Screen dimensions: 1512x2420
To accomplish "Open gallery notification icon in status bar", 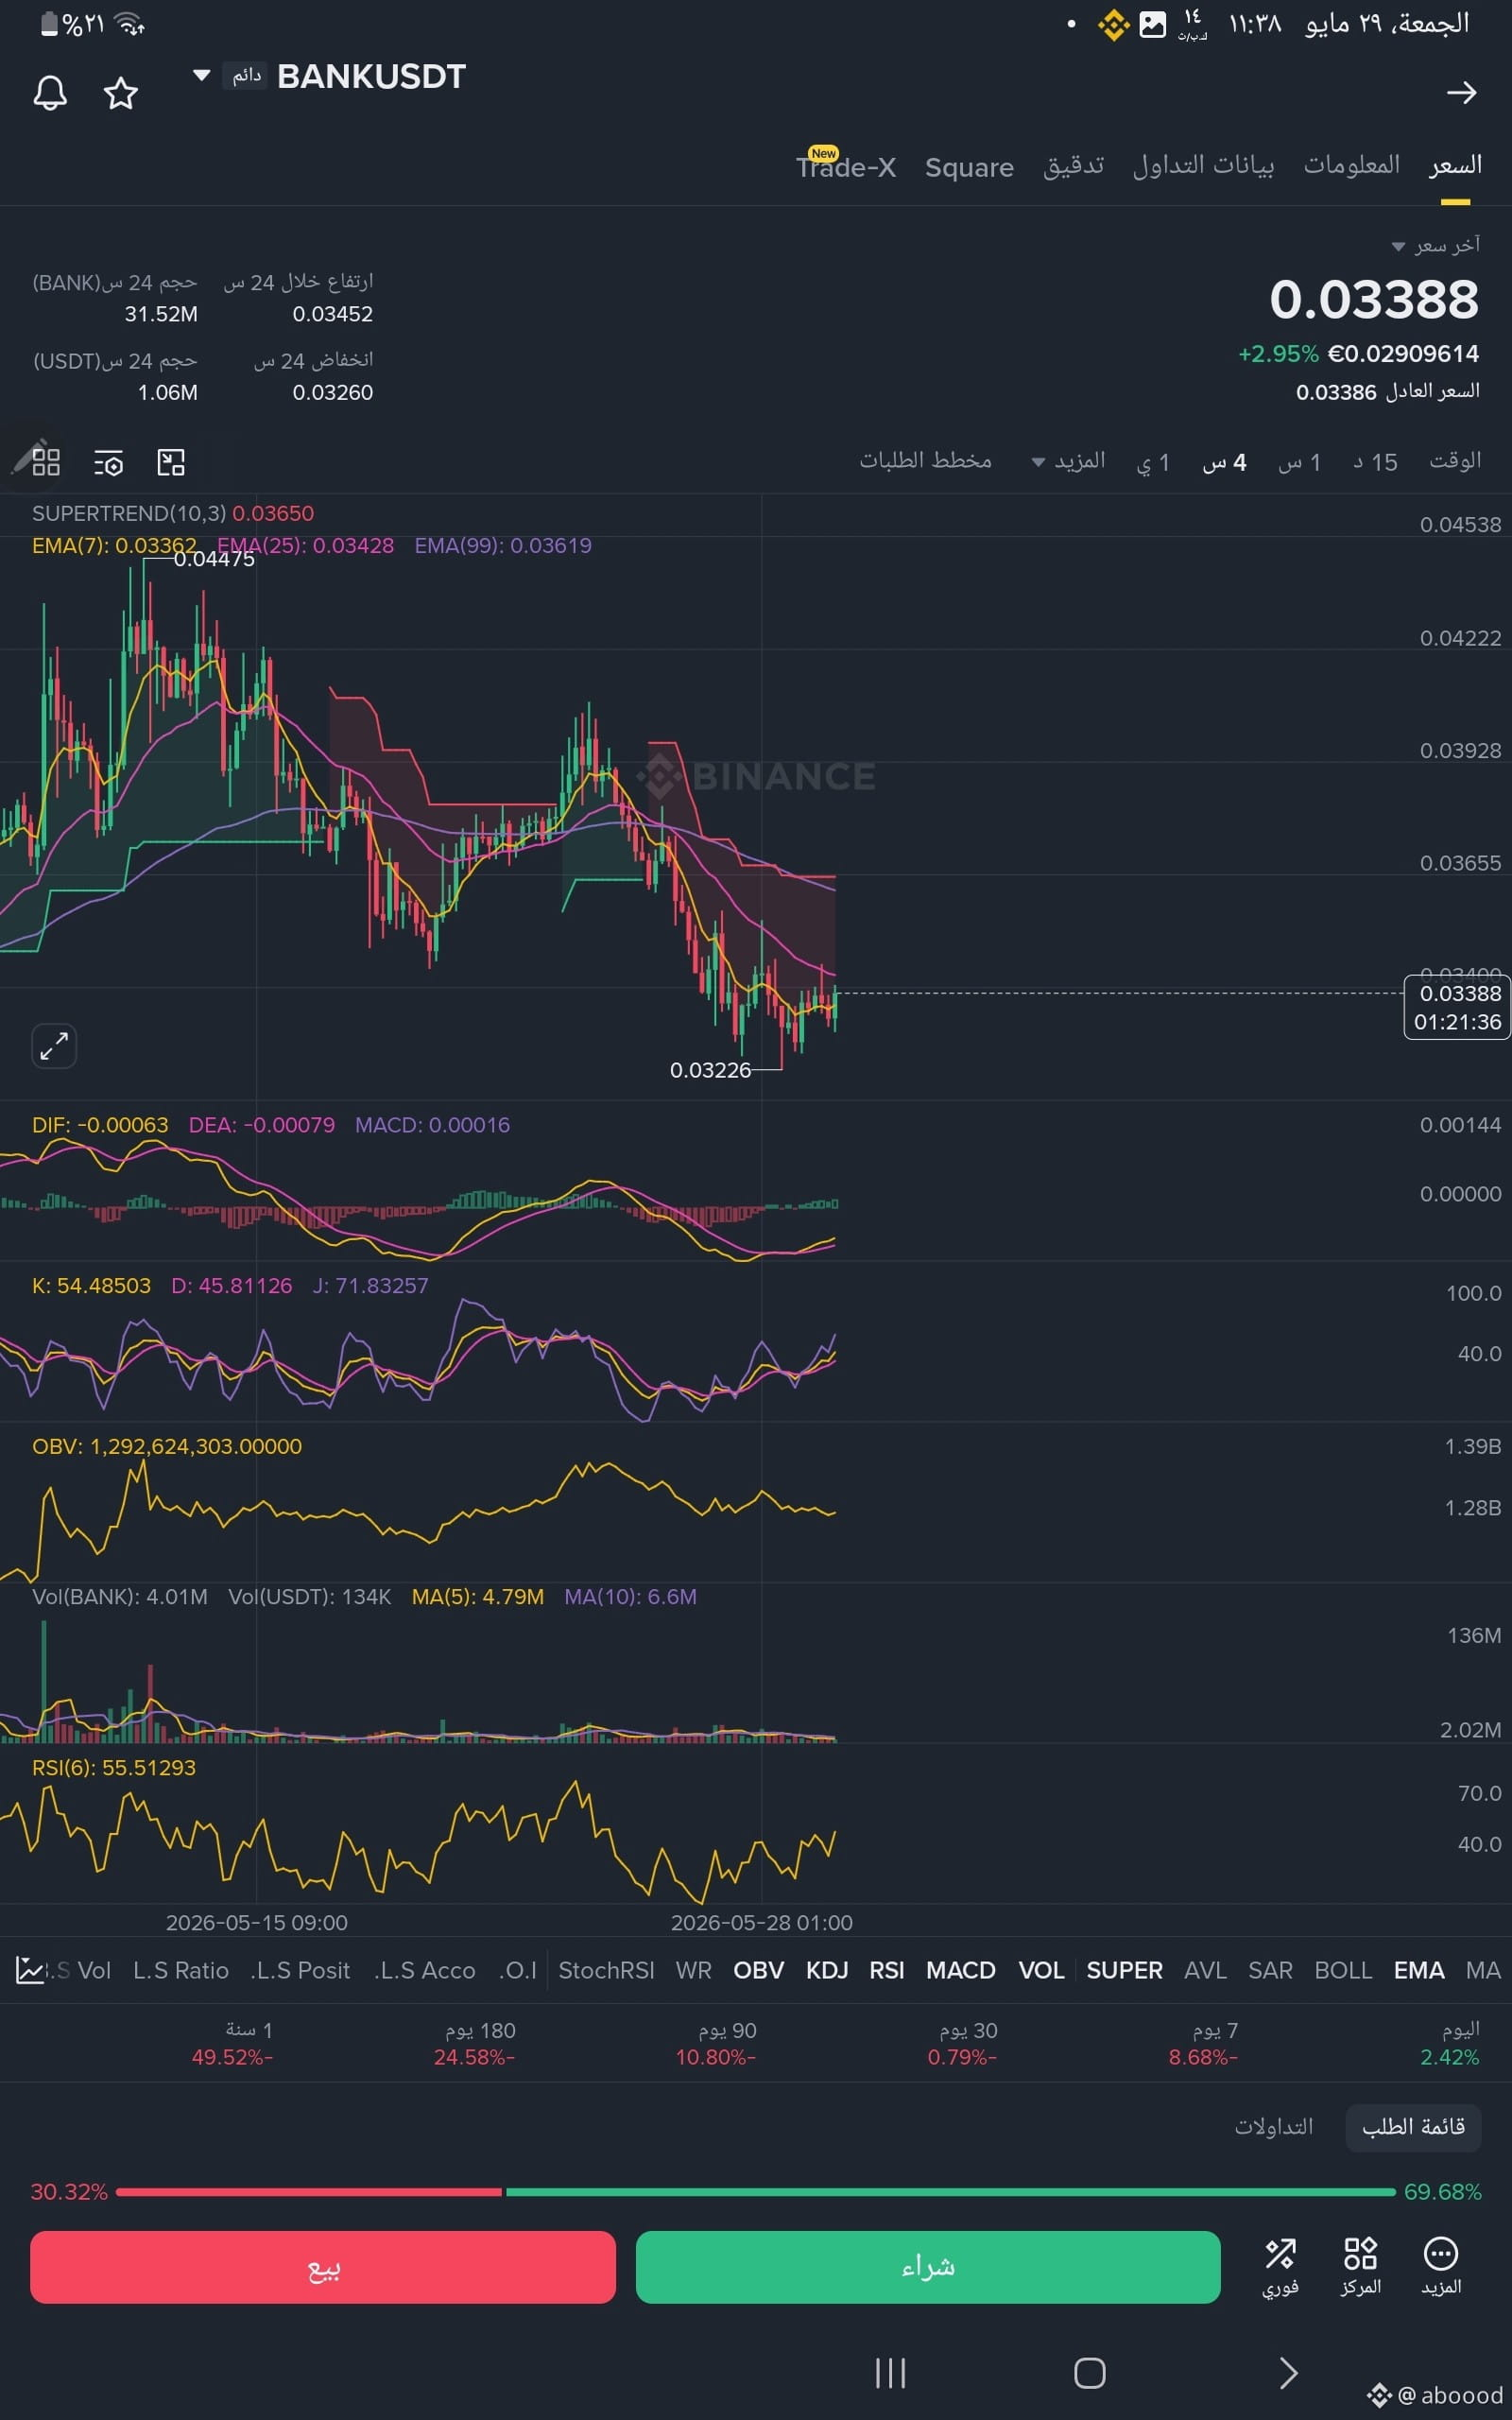I will tap(1153, 24).
